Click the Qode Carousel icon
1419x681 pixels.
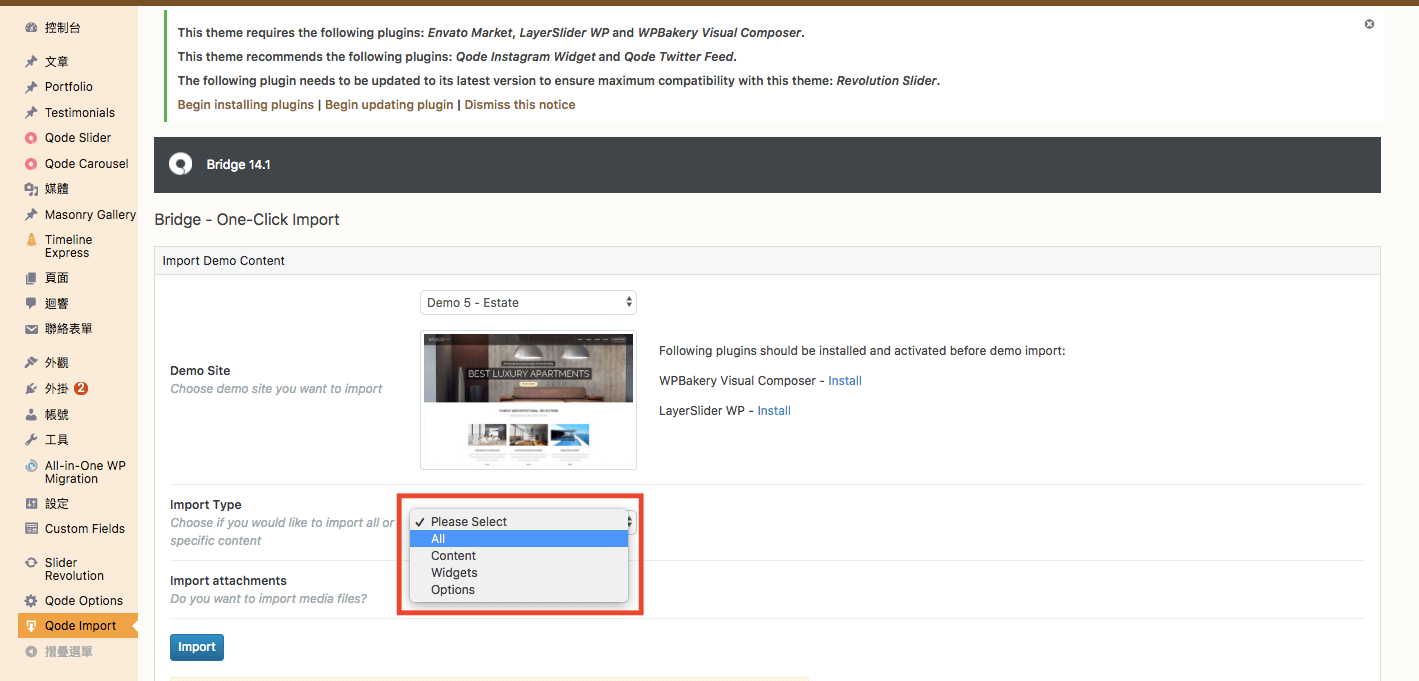(31, 164)
